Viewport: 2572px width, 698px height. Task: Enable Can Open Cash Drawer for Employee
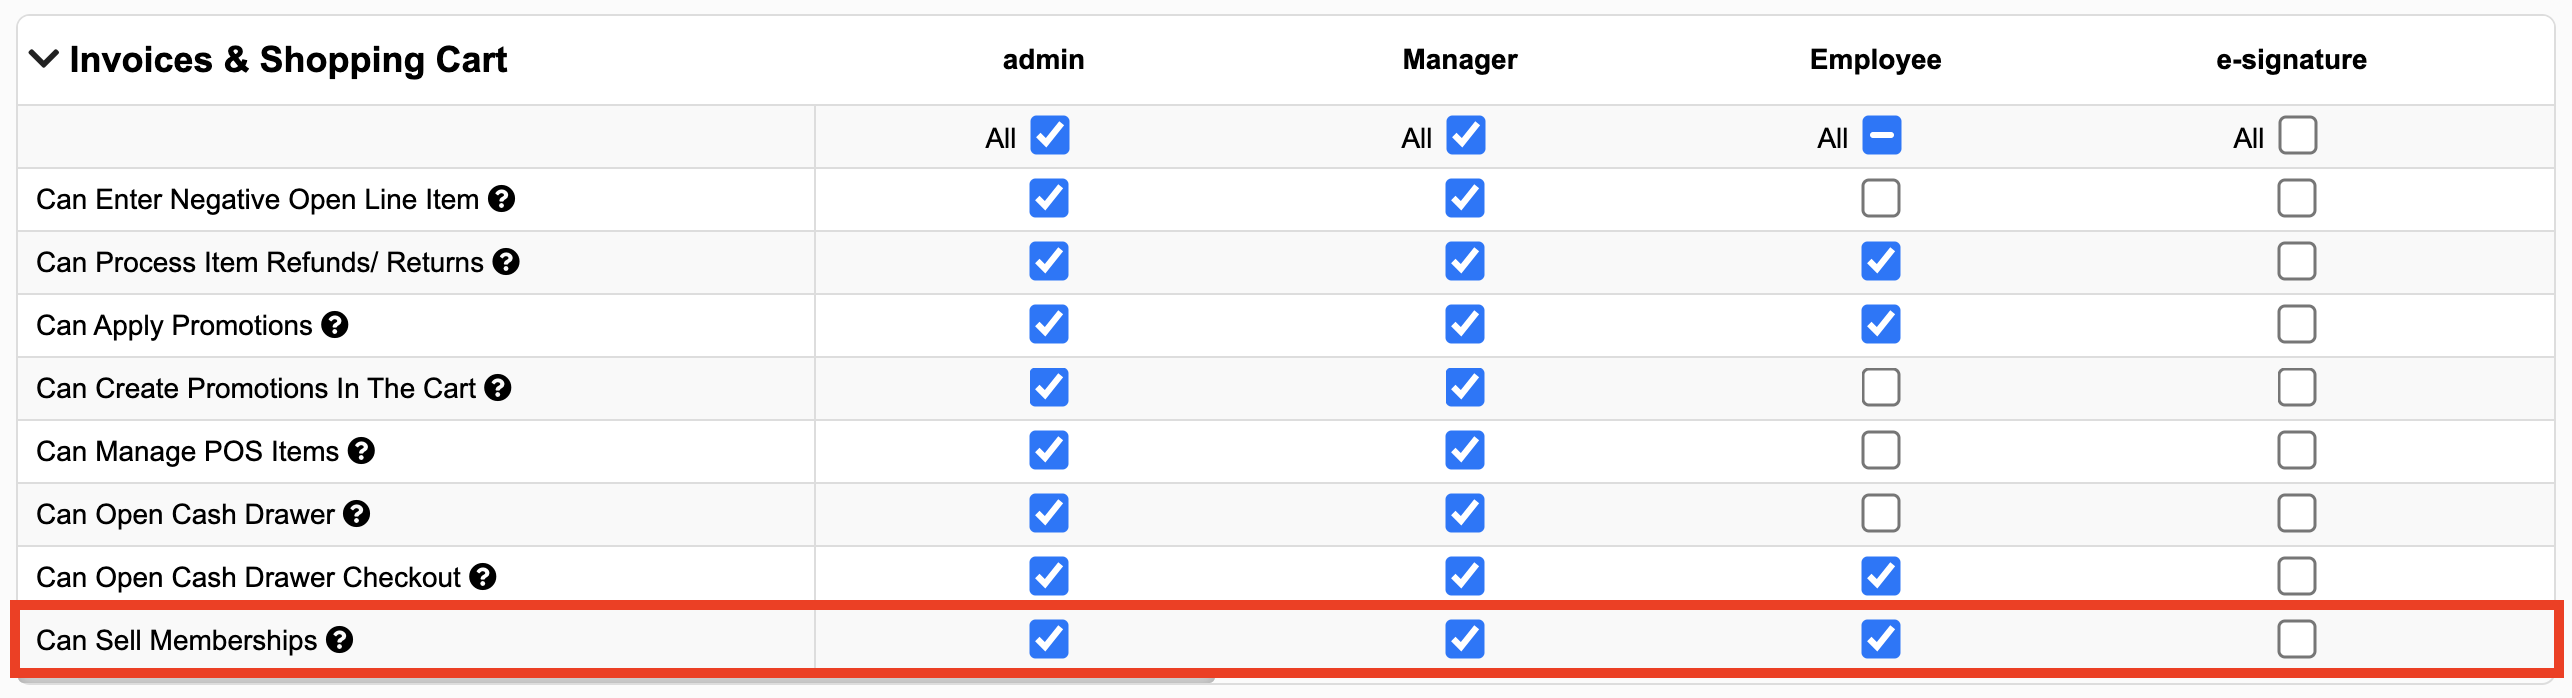(x=1881, y=514)
